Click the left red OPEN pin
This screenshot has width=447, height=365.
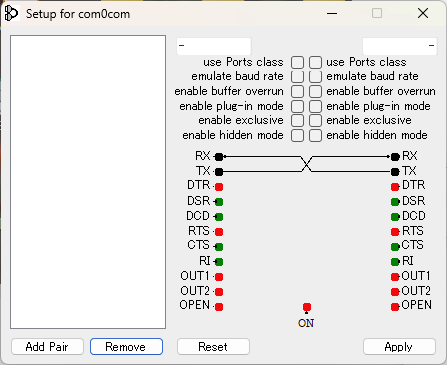coord(219,307)
